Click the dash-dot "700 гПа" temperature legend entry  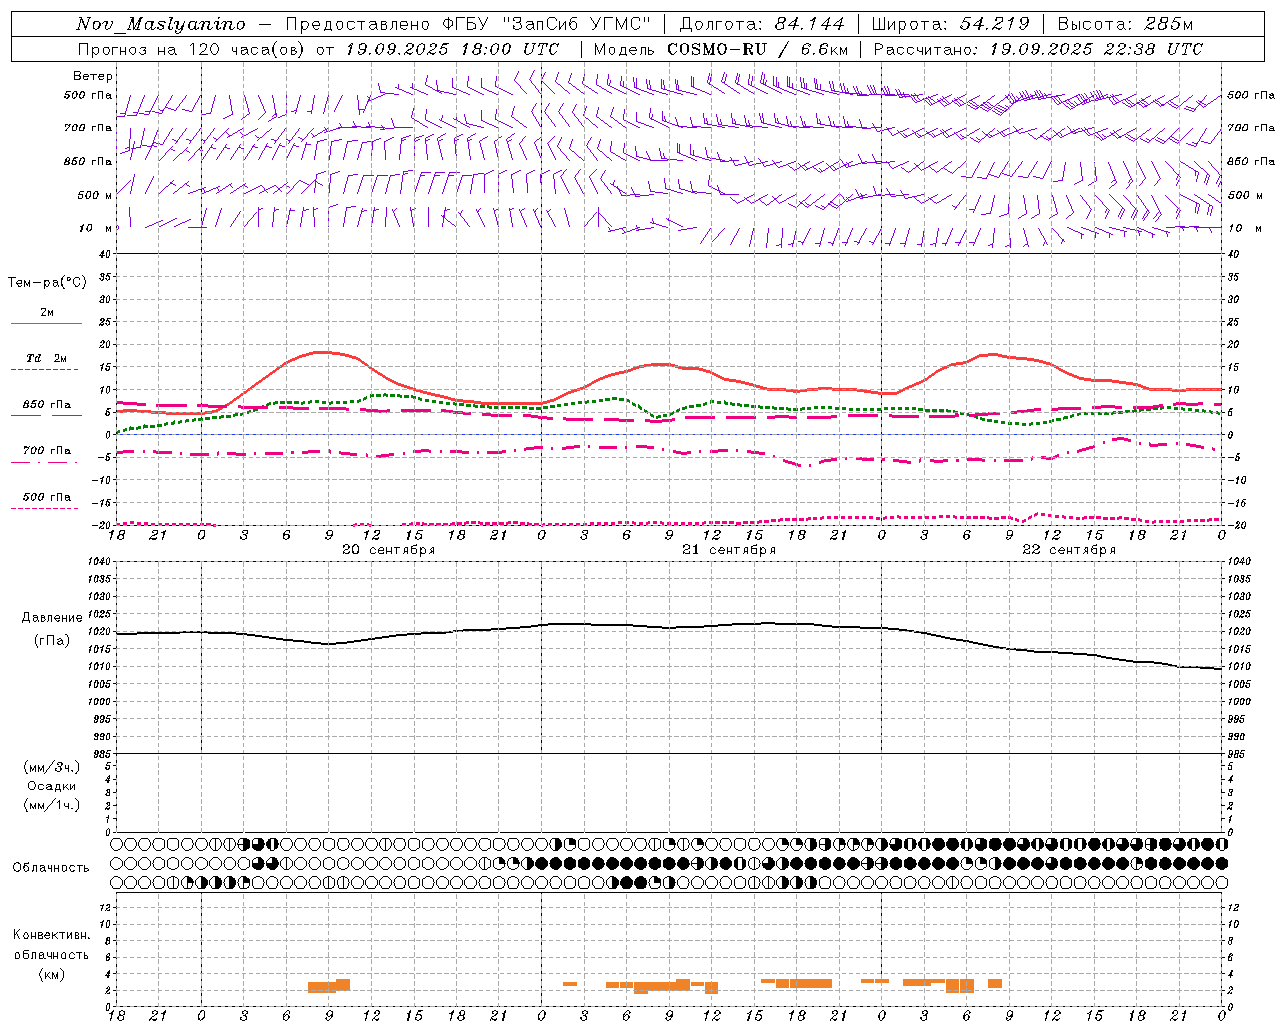[x=47, y=450]
